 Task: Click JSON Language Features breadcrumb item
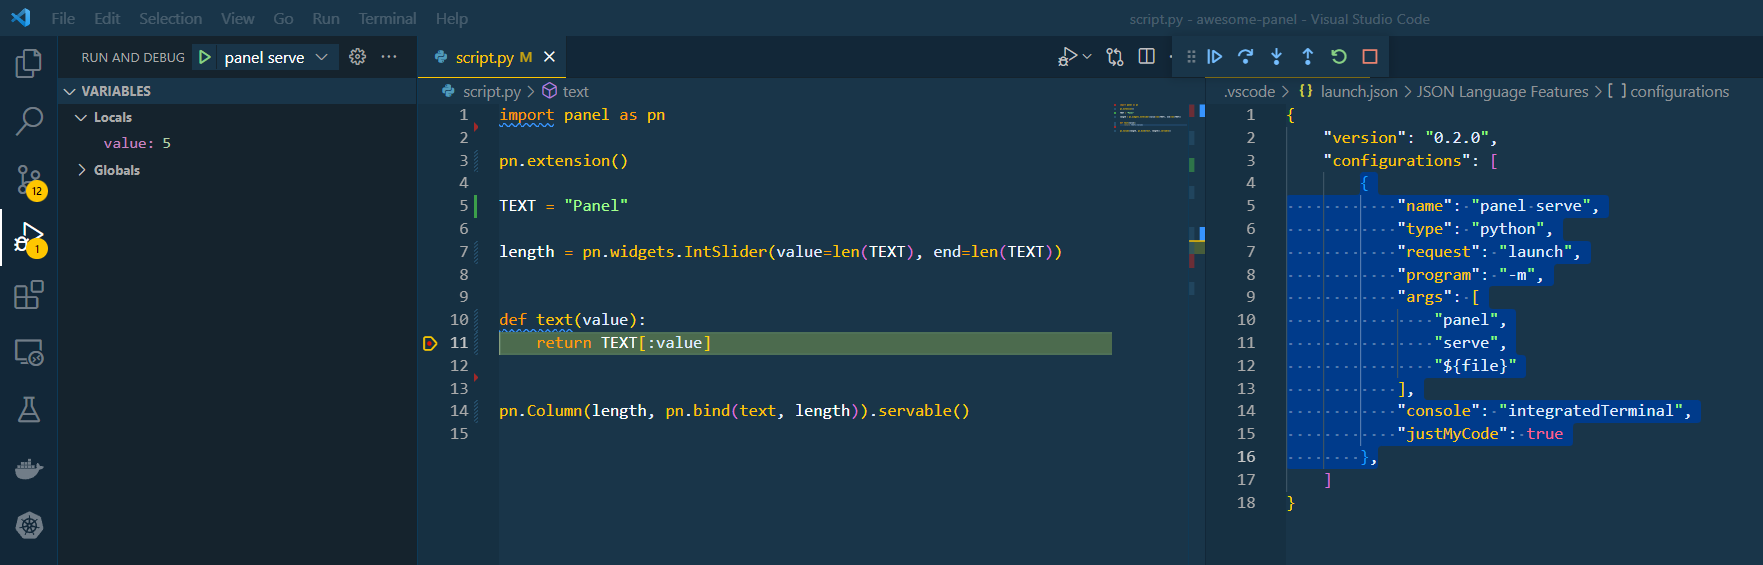pyautogui.click(x=1502, y=91)
